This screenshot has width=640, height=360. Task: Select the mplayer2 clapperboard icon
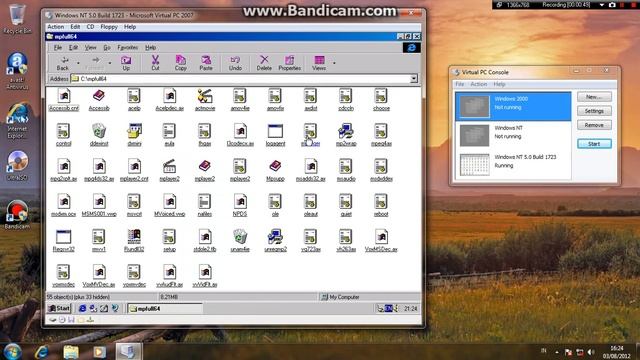click(169, 170)
